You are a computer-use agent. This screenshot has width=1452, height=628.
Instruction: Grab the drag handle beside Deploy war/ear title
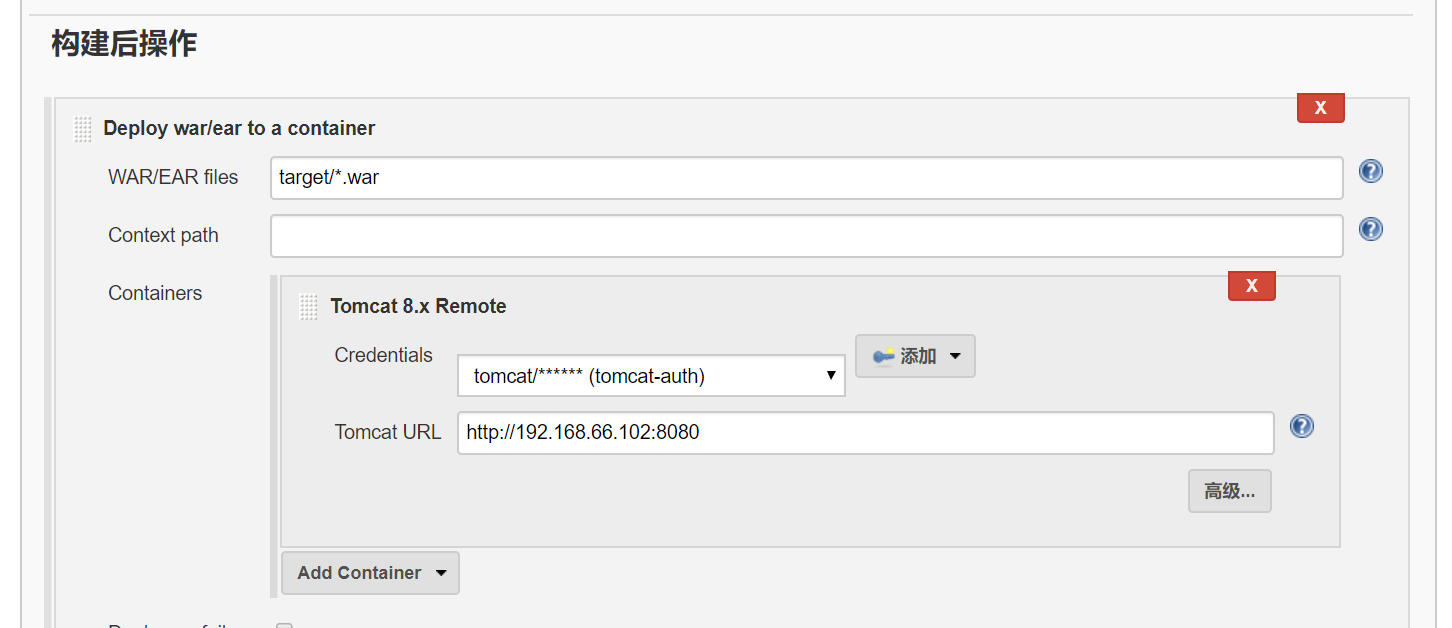tap(83, 129)
